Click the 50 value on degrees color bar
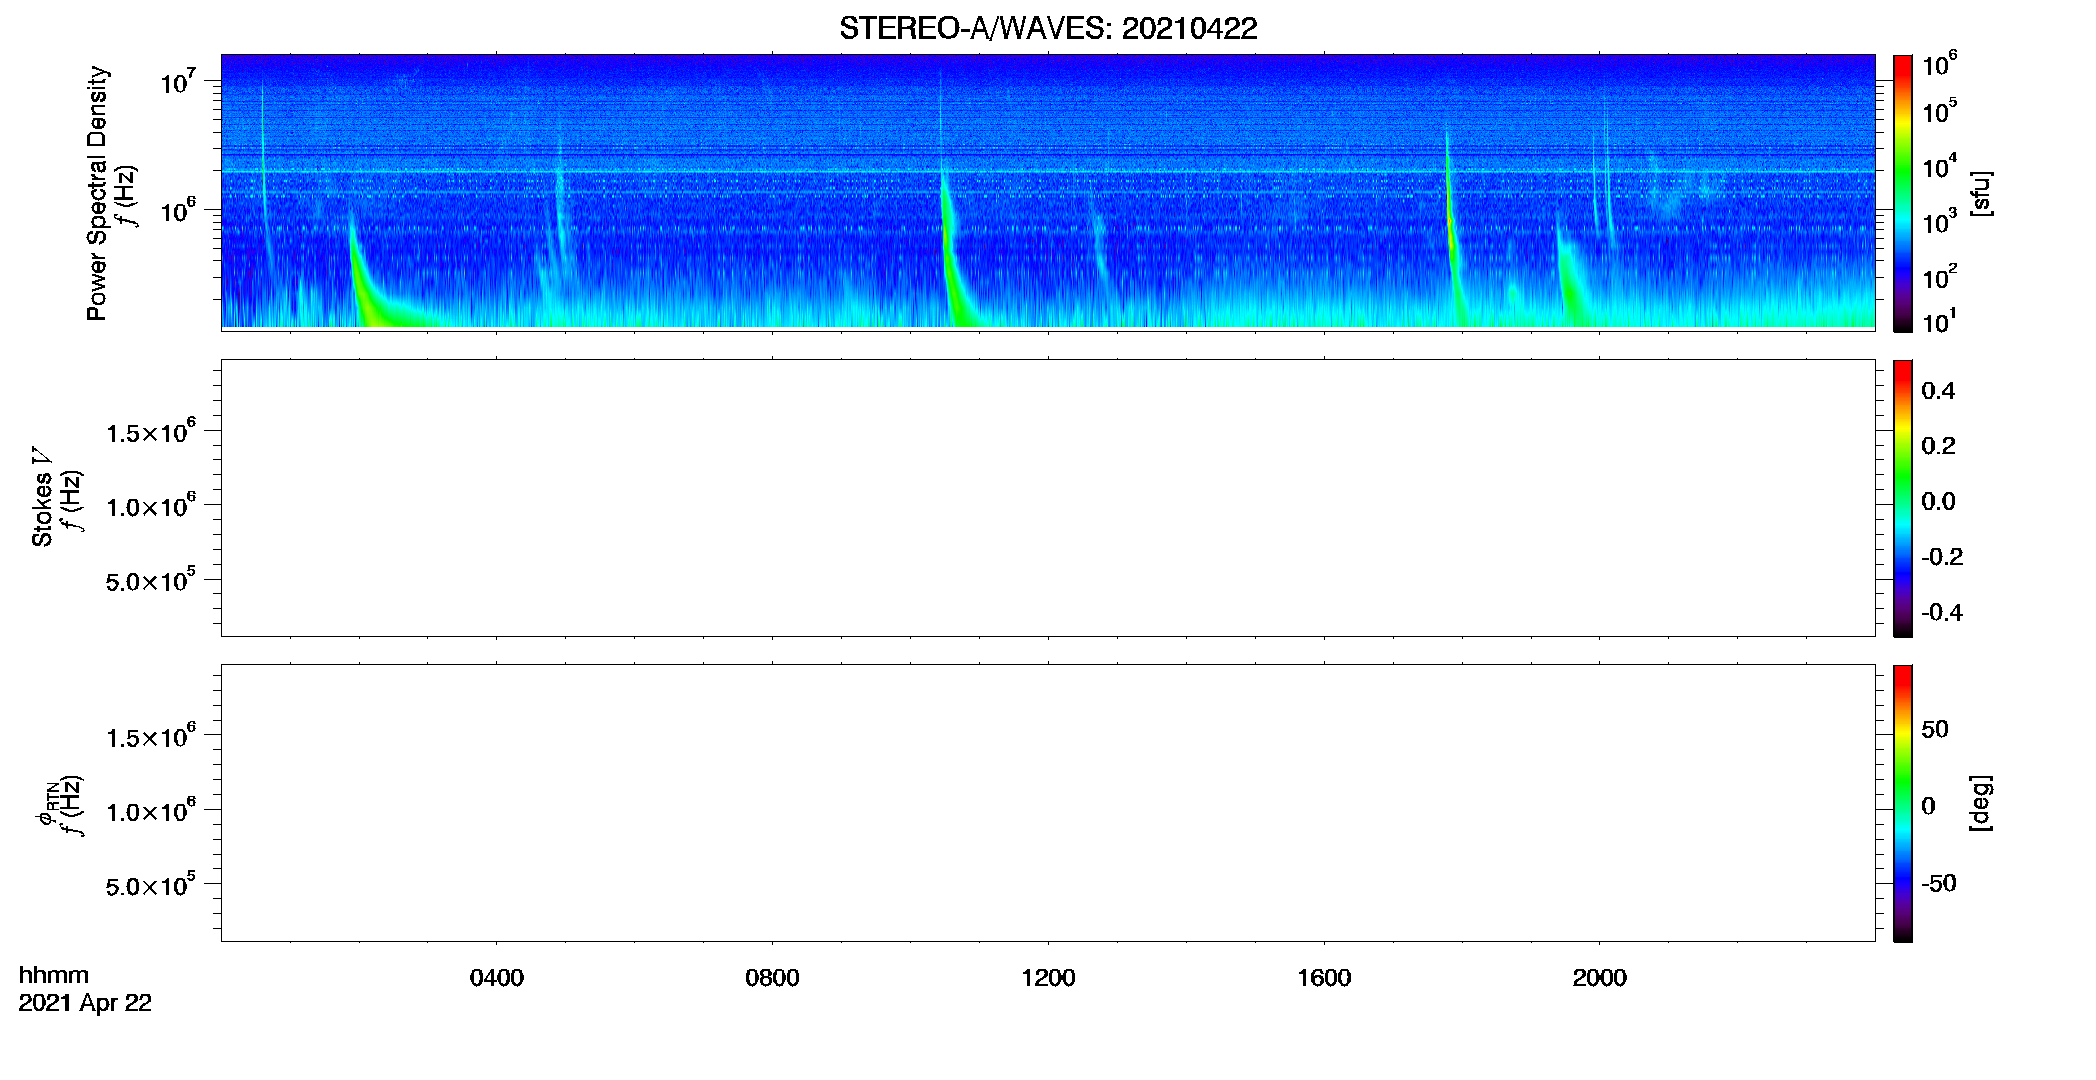This screenshot has width=2096, height=1080. (x=1935, y=729)
